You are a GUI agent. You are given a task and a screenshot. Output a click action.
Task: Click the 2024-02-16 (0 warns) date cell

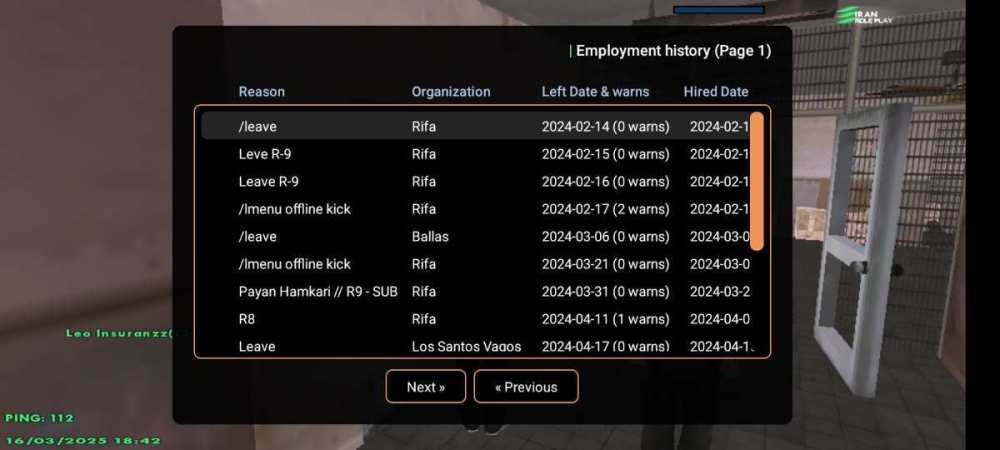605,182
